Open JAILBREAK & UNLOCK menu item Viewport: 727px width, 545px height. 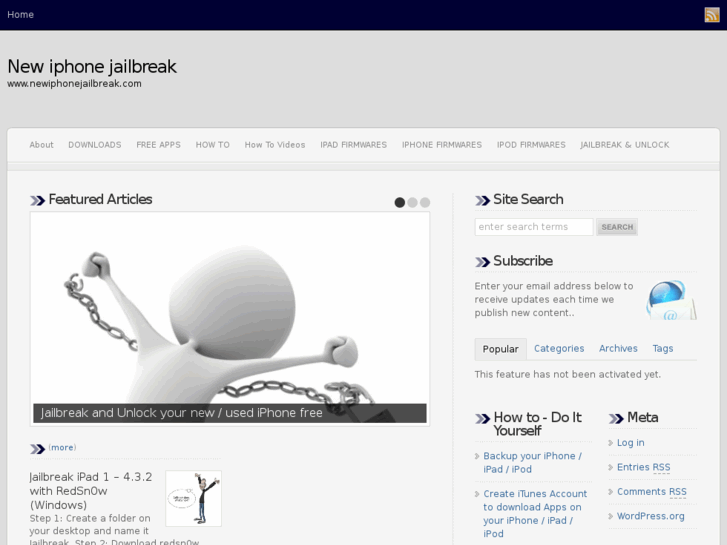pyautogui.click(x=625, y=145)
